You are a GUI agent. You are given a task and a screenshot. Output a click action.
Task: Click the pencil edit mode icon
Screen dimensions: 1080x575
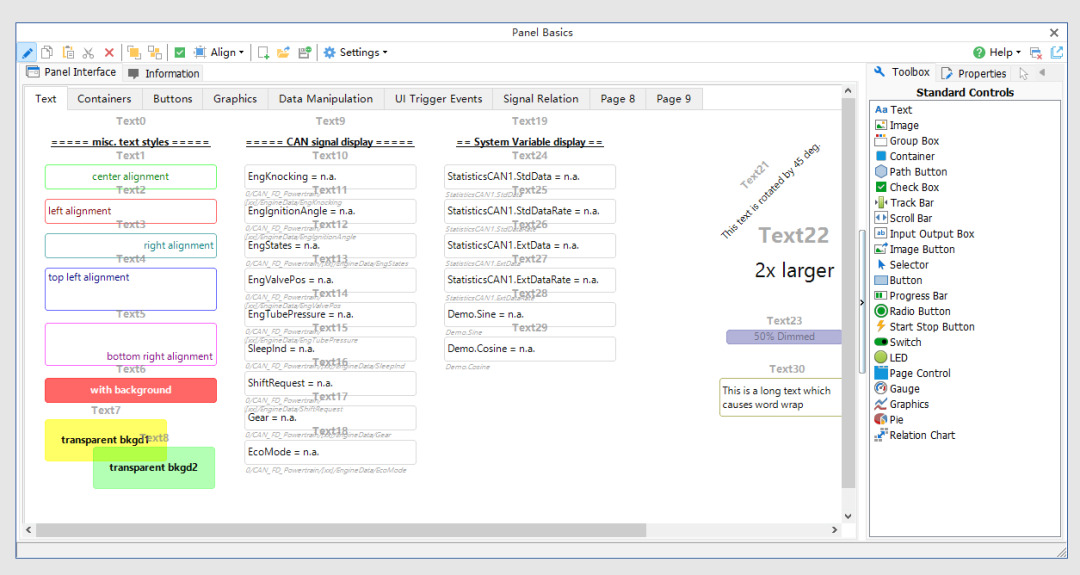point(27,52)
